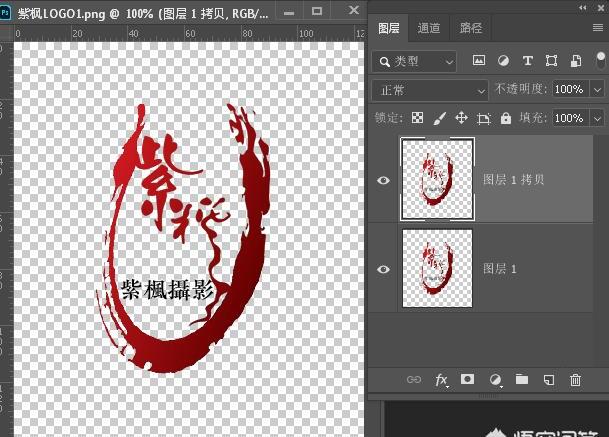This screenshot has width=609, height=437.
Task: Open the 正常 blend mode dropdown
Action: pyautogui.click(x=429, y=90)
